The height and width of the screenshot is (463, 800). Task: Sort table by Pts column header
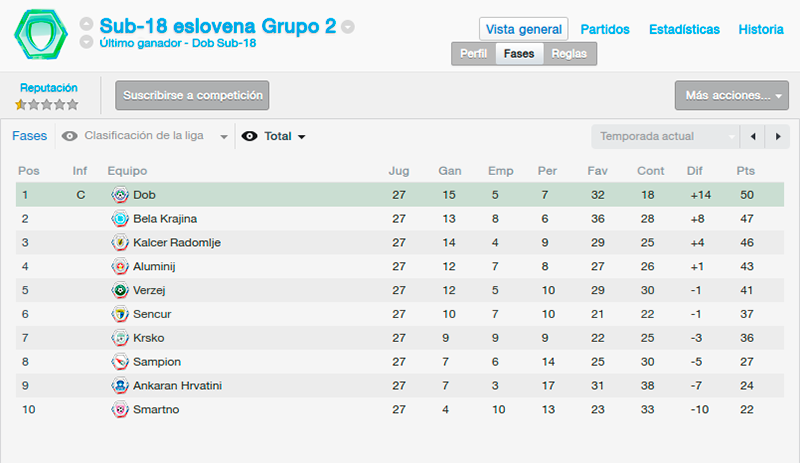[x=745, y=171]
